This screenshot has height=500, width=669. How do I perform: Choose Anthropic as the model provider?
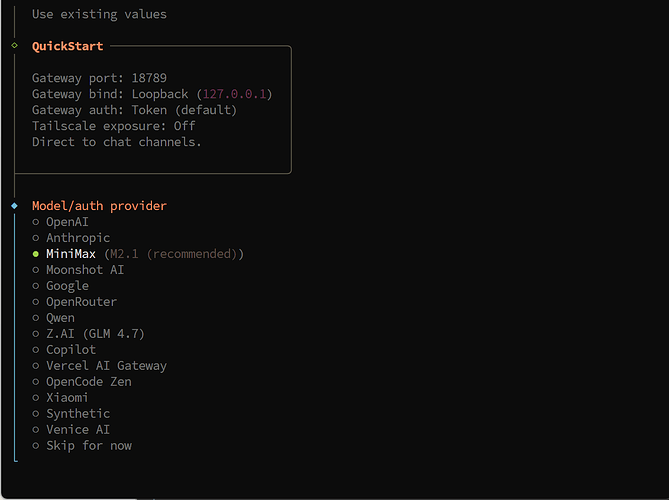[x=71, y=238]
